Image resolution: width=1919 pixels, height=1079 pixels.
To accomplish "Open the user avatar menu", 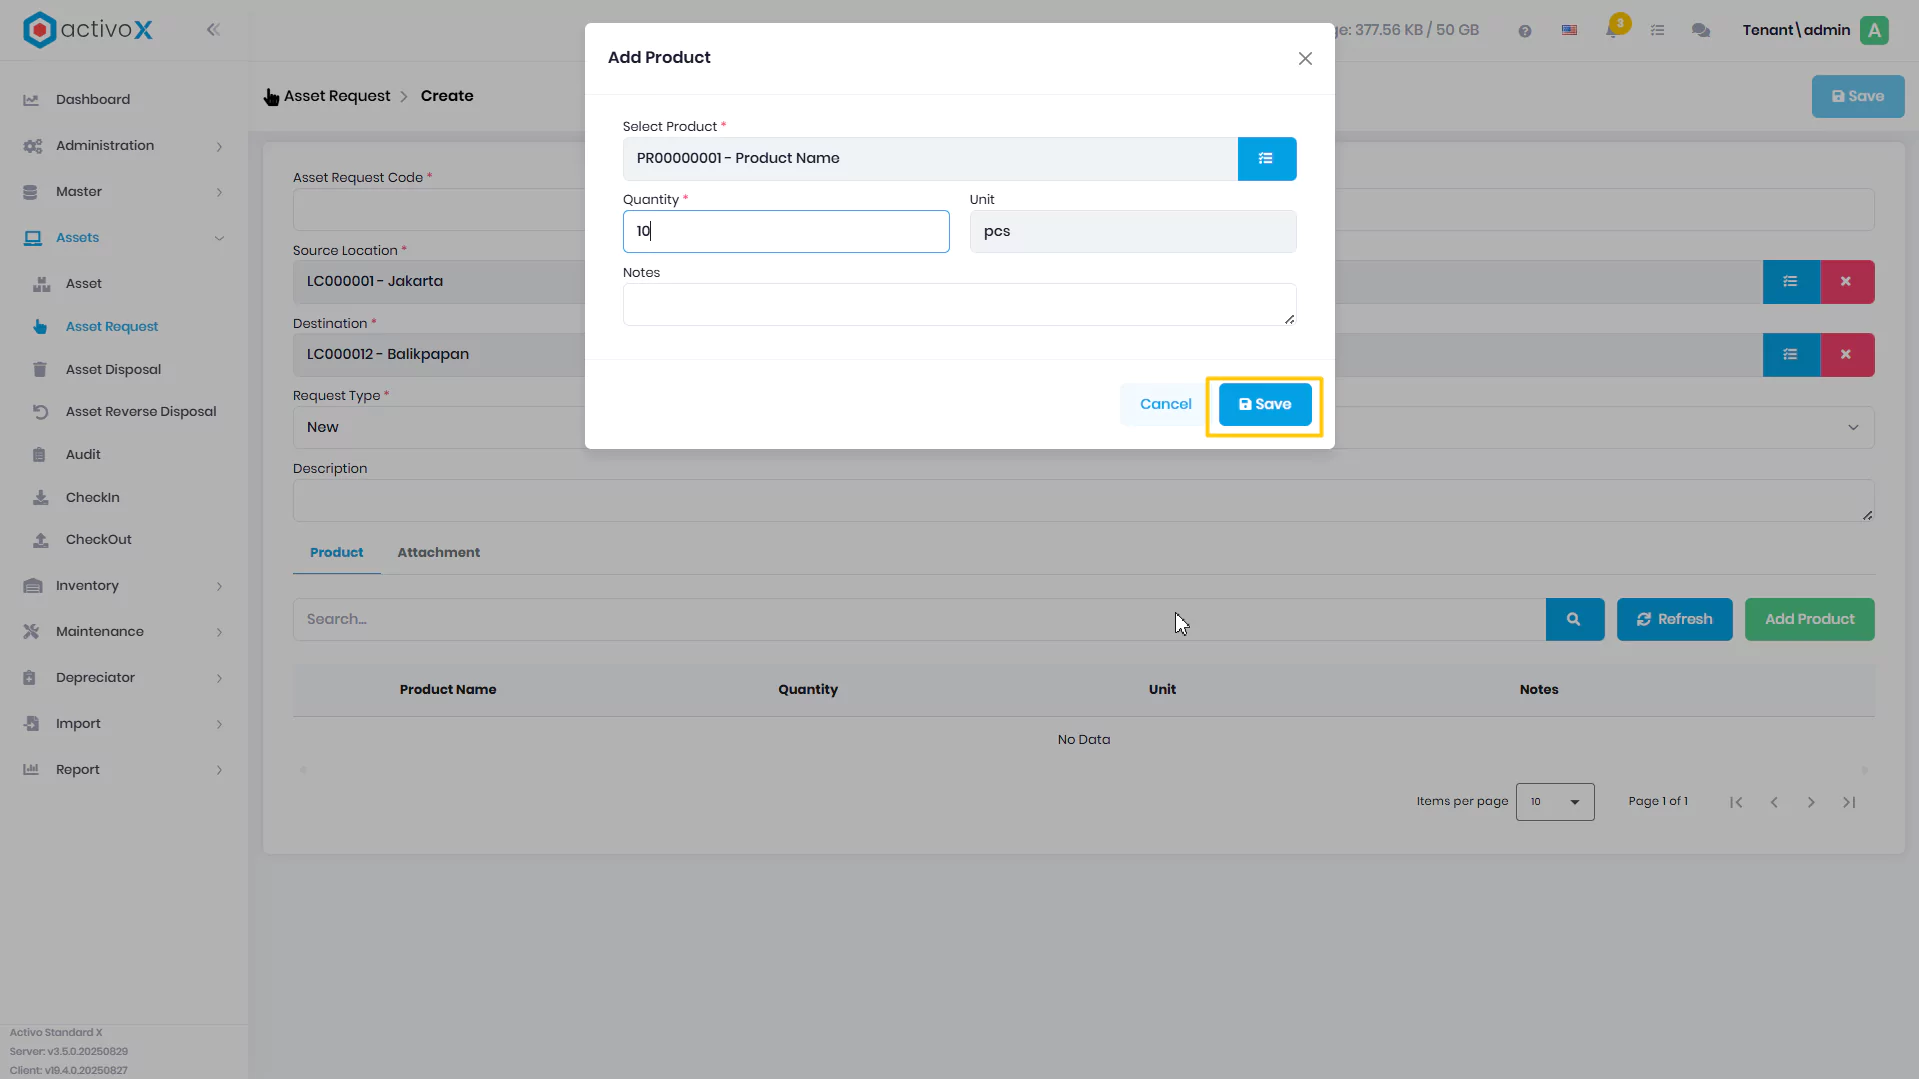I will (x=1875, y=30).
